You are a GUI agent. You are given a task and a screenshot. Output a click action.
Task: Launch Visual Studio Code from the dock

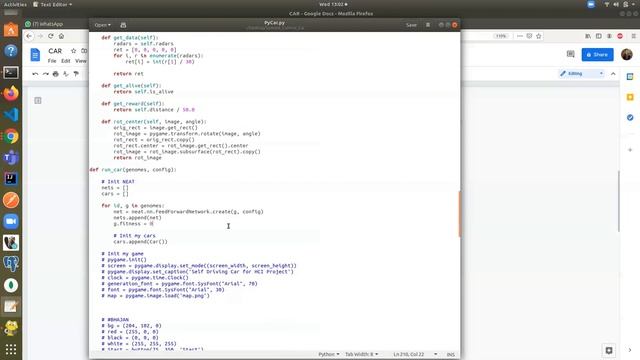point(11,115)
